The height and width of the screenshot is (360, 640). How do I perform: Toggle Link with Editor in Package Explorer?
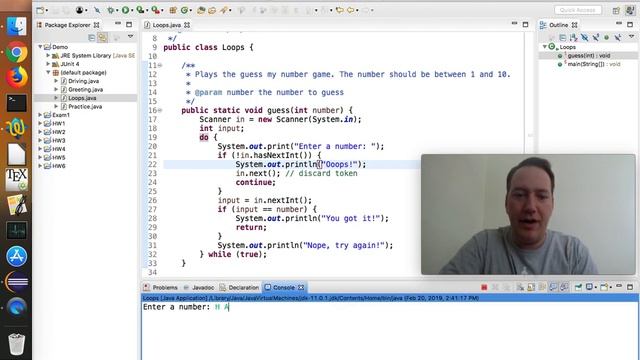coord(103,38)
